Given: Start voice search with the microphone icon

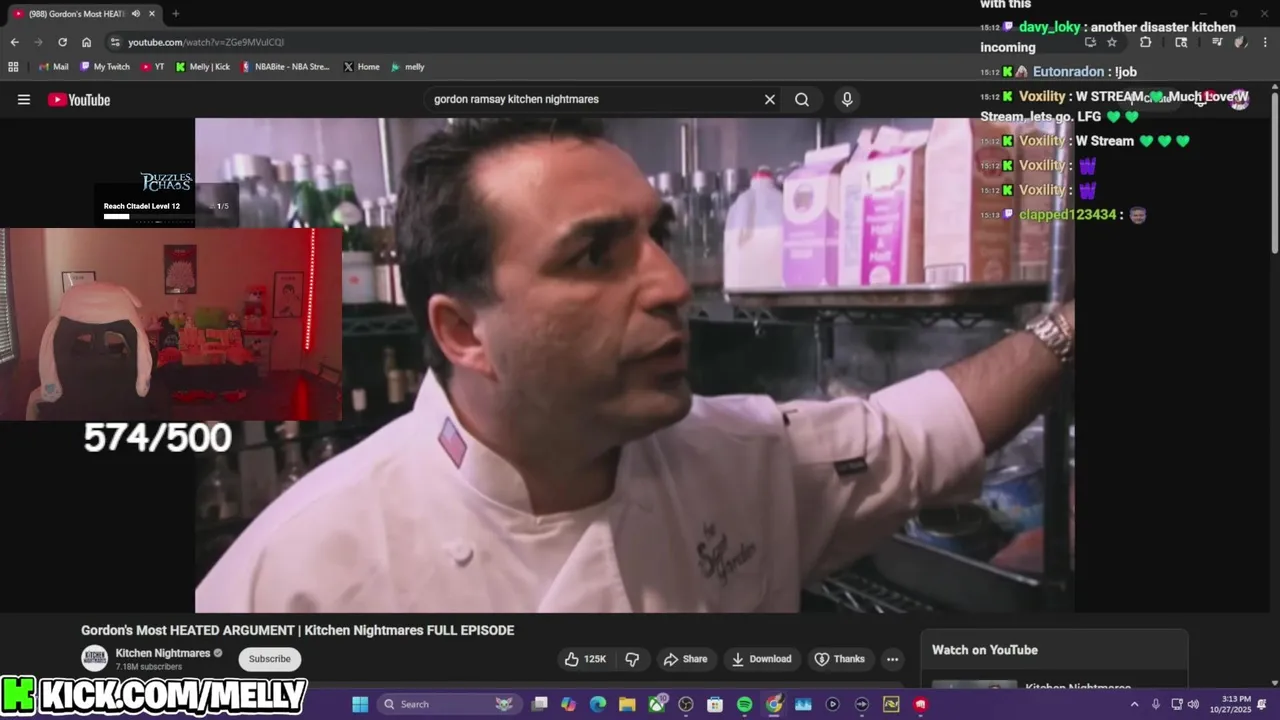Looking at the screenshot, I should point(847,99).
